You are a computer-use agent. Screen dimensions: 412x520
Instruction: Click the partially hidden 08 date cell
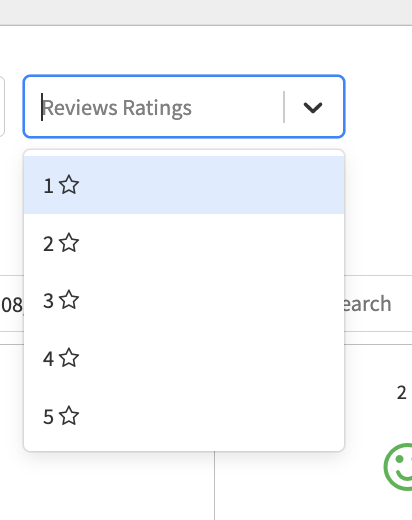(x=12, y=304)
